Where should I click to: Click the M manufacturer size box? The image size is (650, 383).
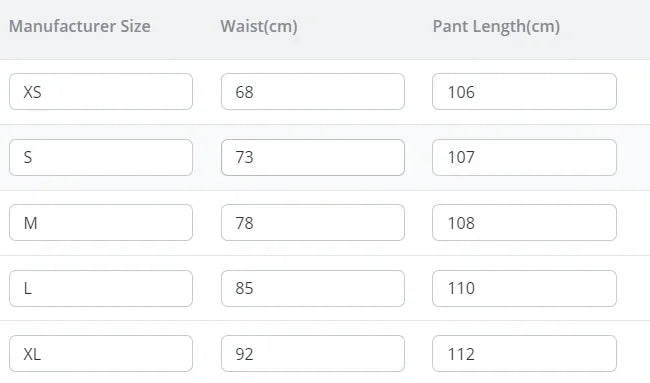(x=101, y=223)
